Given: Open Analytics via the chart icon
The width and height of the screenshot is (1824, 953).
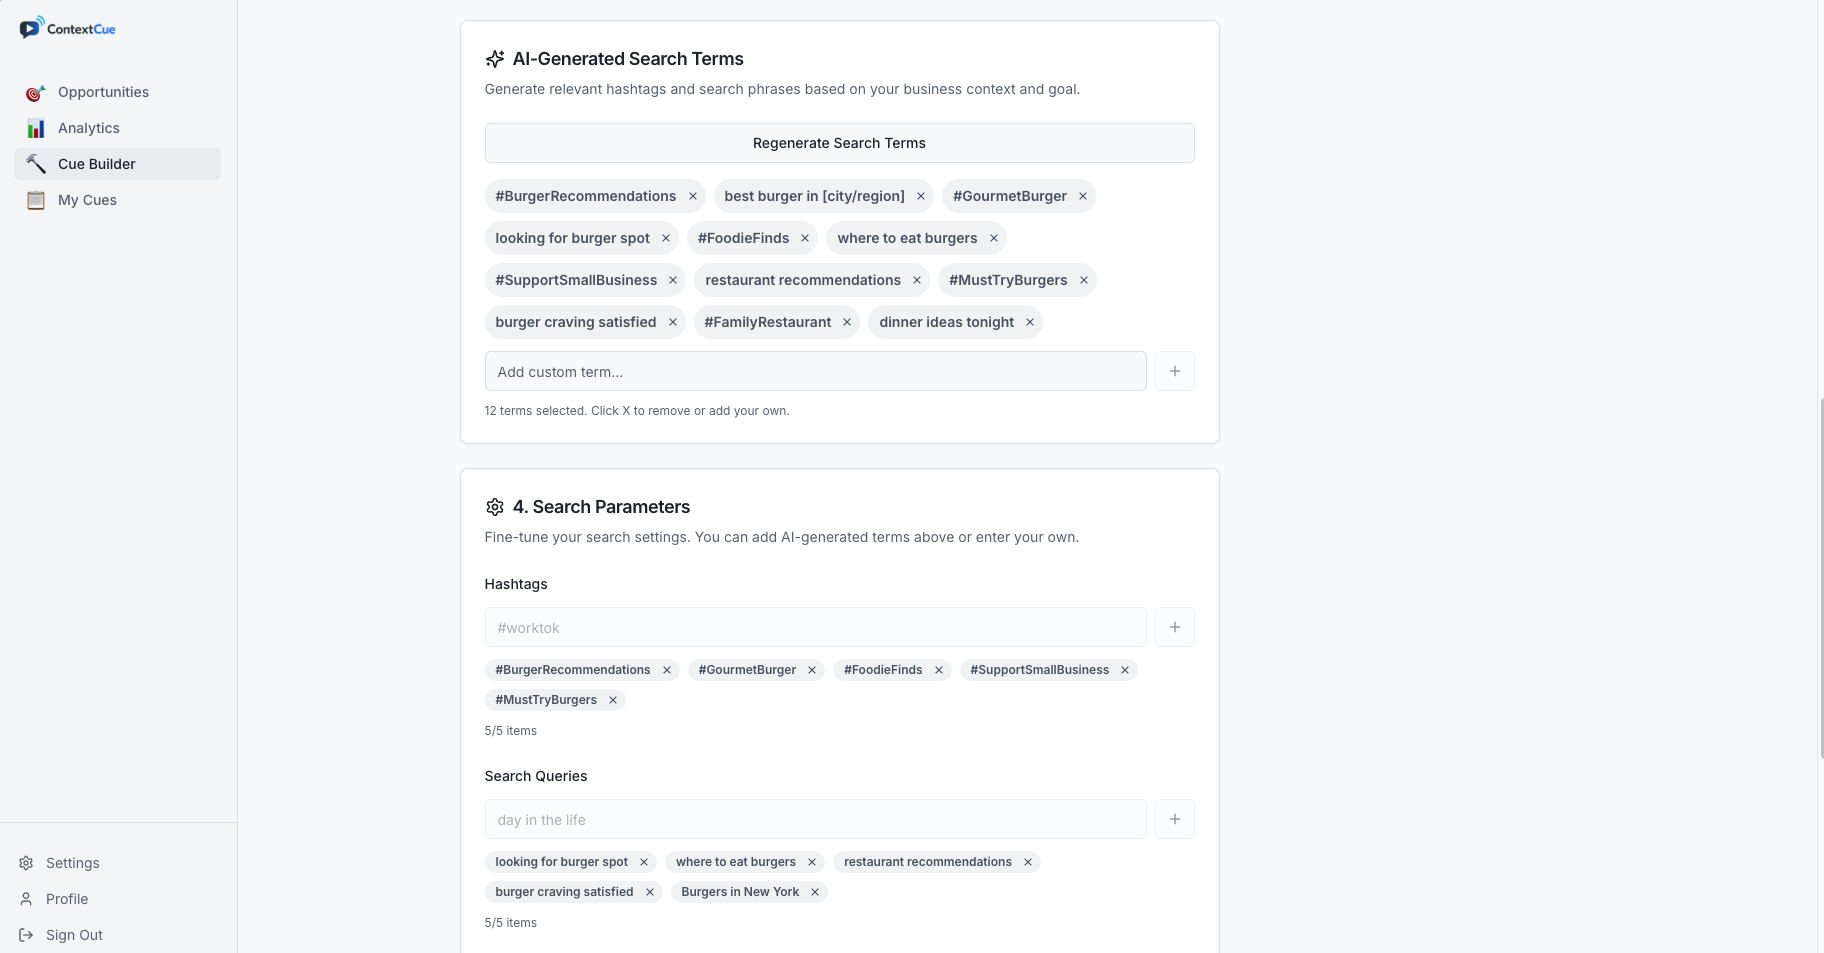Looking at the screenshot, I should point(36,128).
